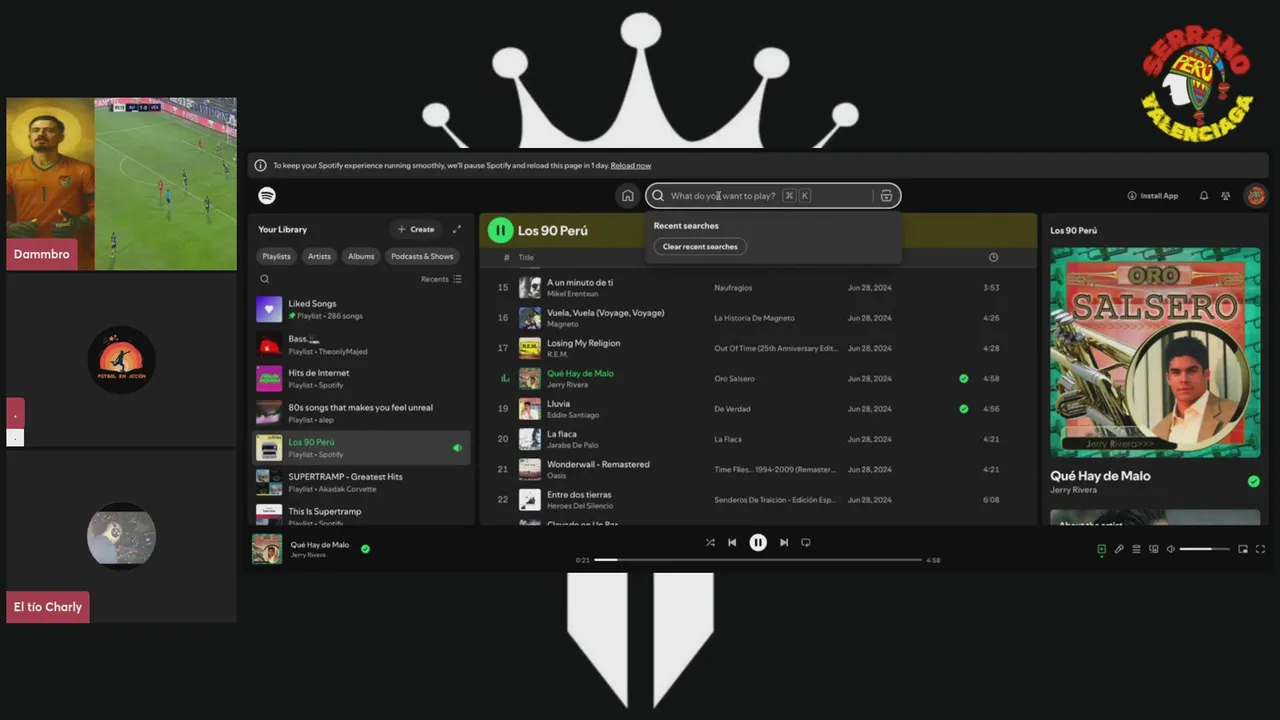The width and height of the screenshot is (1280, 720).
Task: Toggle saved checkmark for Qué Hay de Malo row
Action: pos(964,379)
